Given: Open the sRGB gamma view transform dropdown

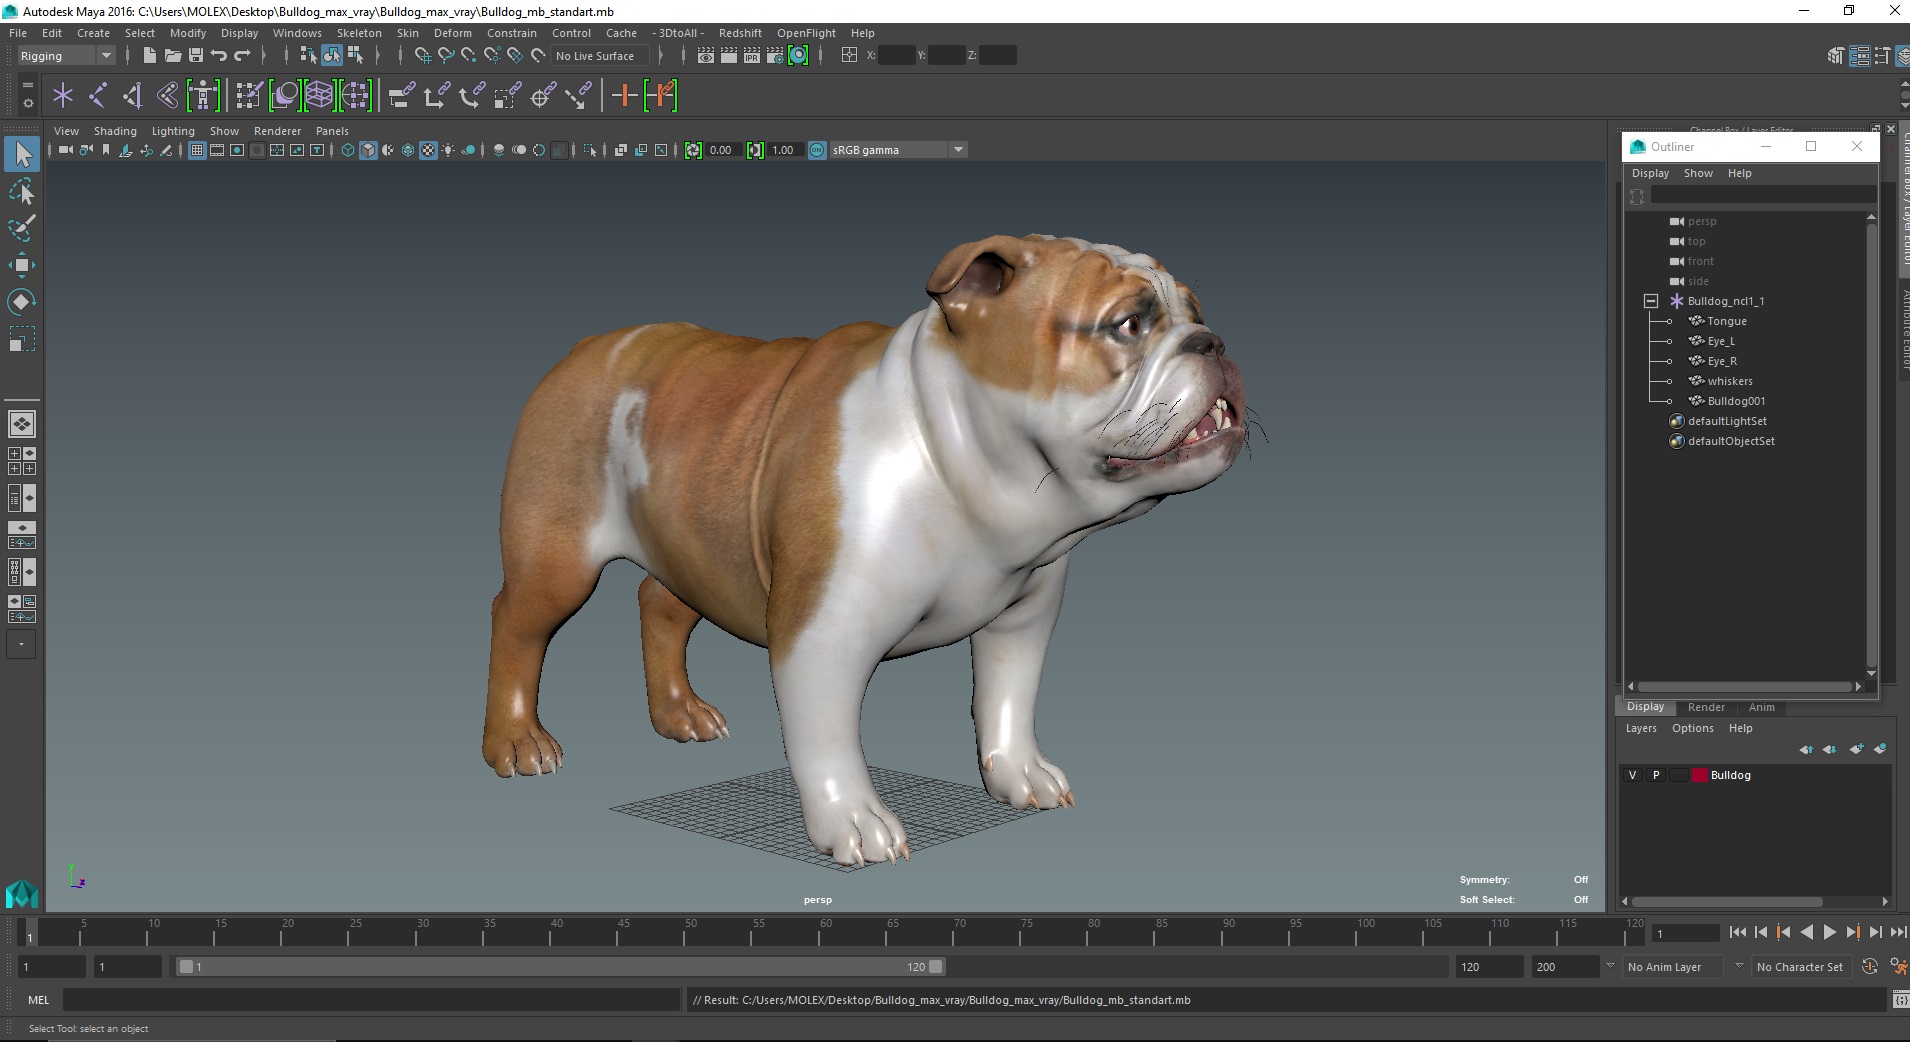Looking at the screenshot, I should (898, 150).
